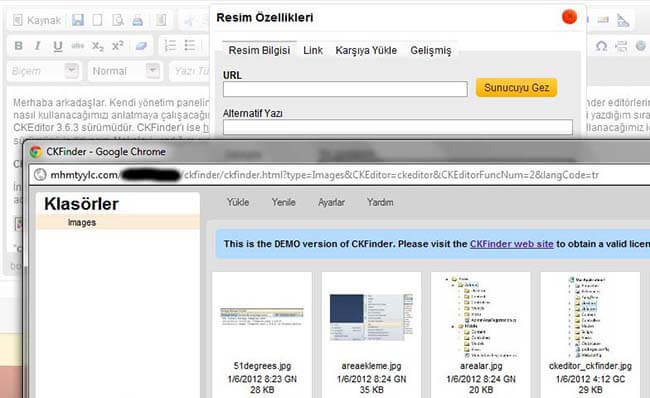Open the Yazı Türü font dropdown
Viewport: 650px width, 398px height.
(x=189, y=71)
